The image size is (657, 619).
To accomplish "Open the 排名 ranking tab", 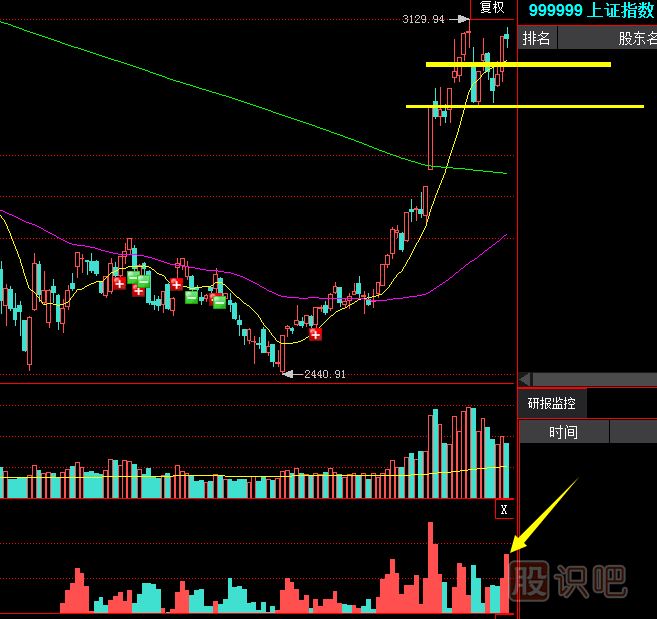I will click(x=537, y=39).
